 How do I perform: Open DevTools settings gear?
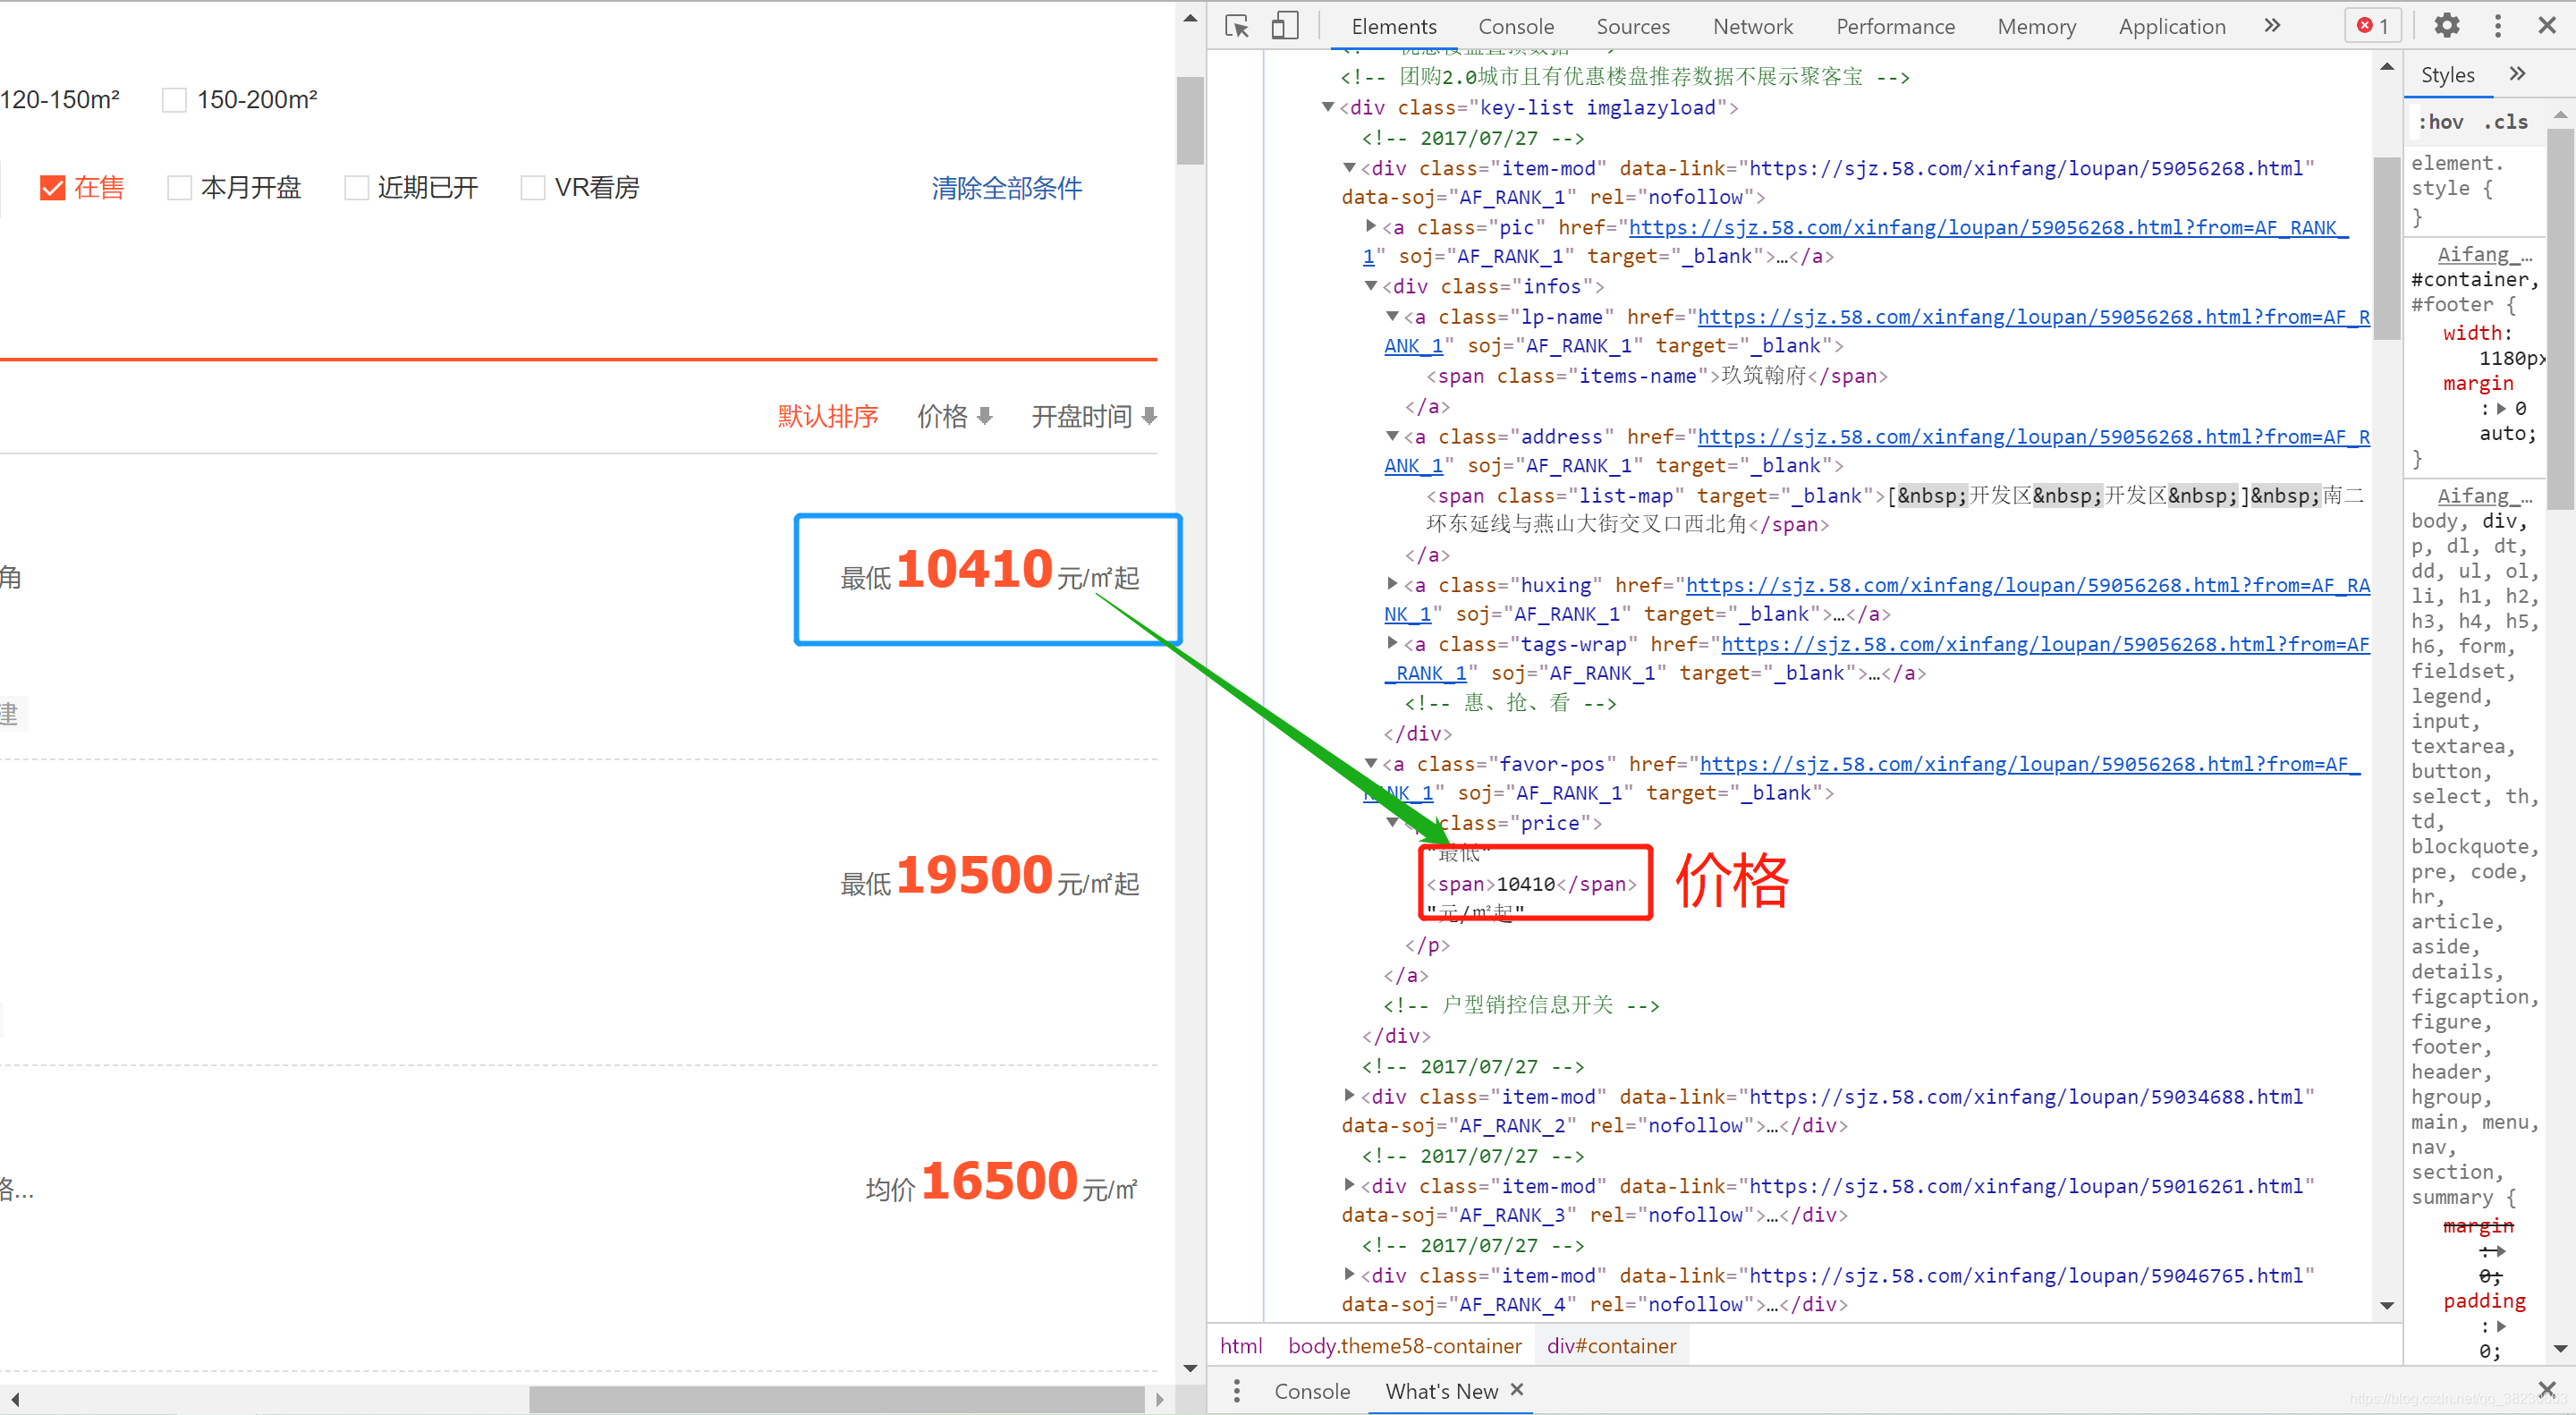tap(2446, 26)
